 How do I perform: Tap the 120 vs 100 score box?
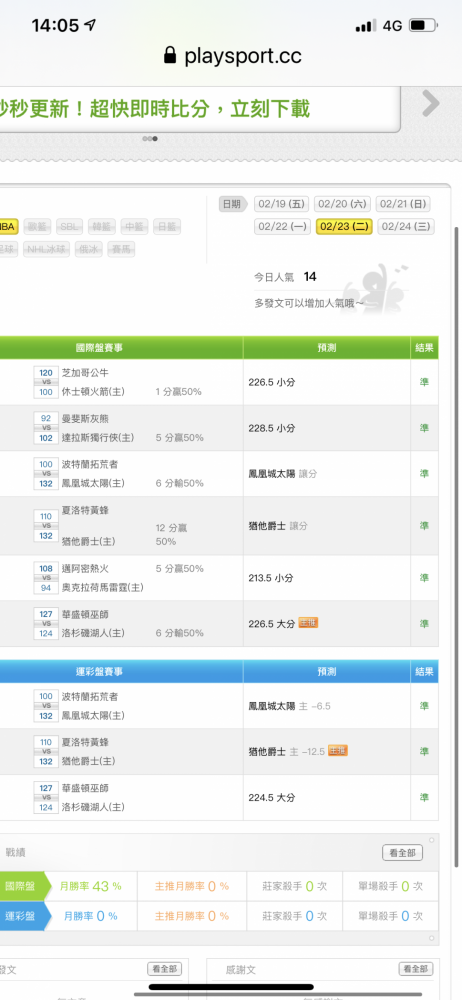click(46, 382)
